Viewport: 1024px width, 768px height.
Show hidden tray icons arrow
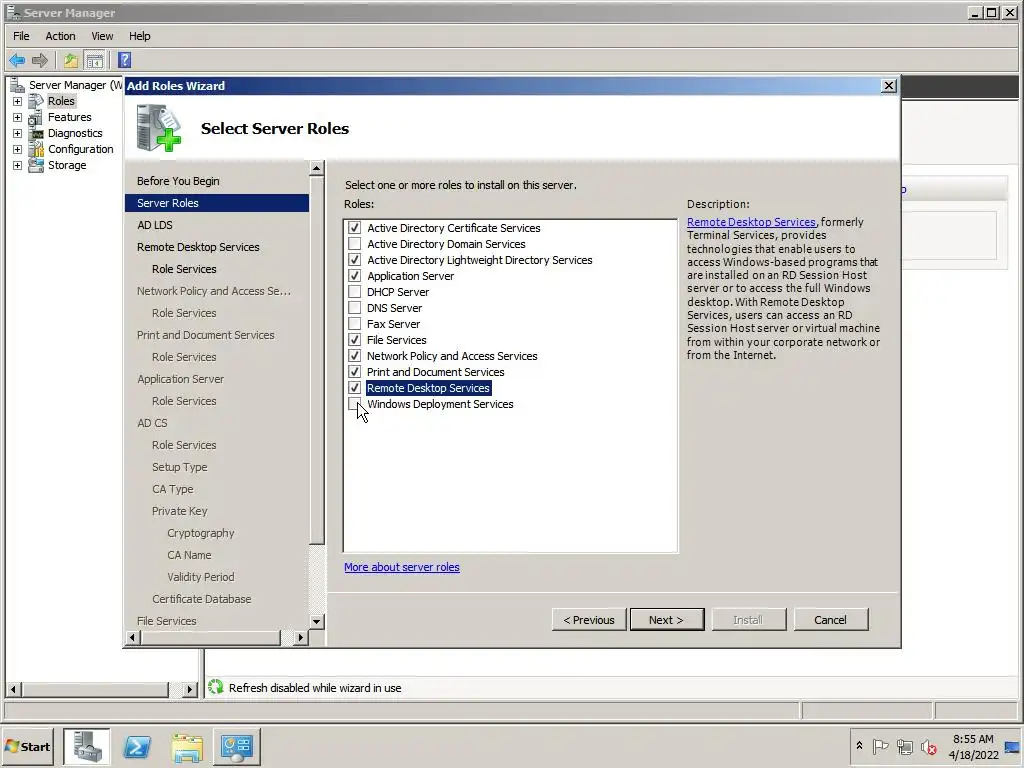pos(859,745)
